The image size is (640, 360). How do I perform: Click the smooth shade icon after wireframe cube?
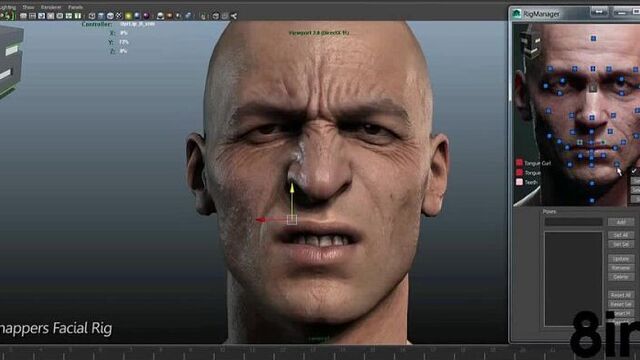coord(101,16)
